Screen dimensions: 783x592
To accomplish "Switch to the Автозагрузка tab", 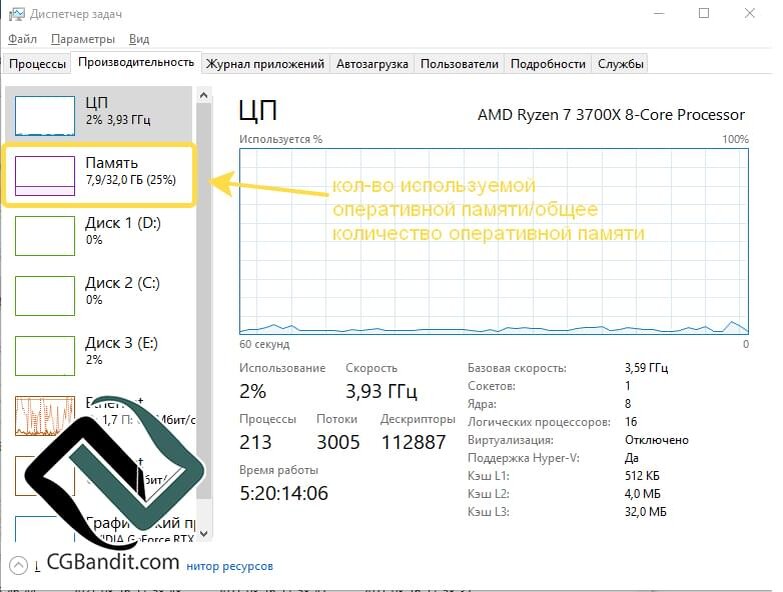I will 372,64.
